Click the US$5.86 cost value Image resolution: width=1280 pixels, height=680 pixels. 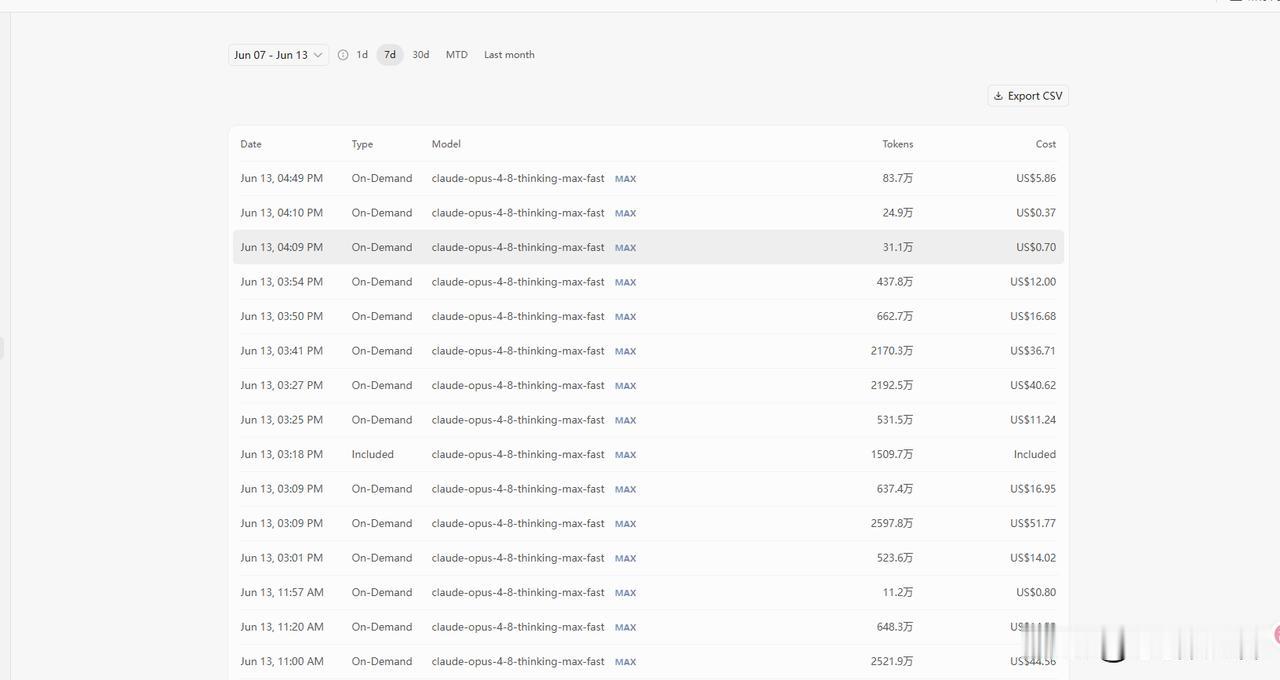pos(1036,178)
